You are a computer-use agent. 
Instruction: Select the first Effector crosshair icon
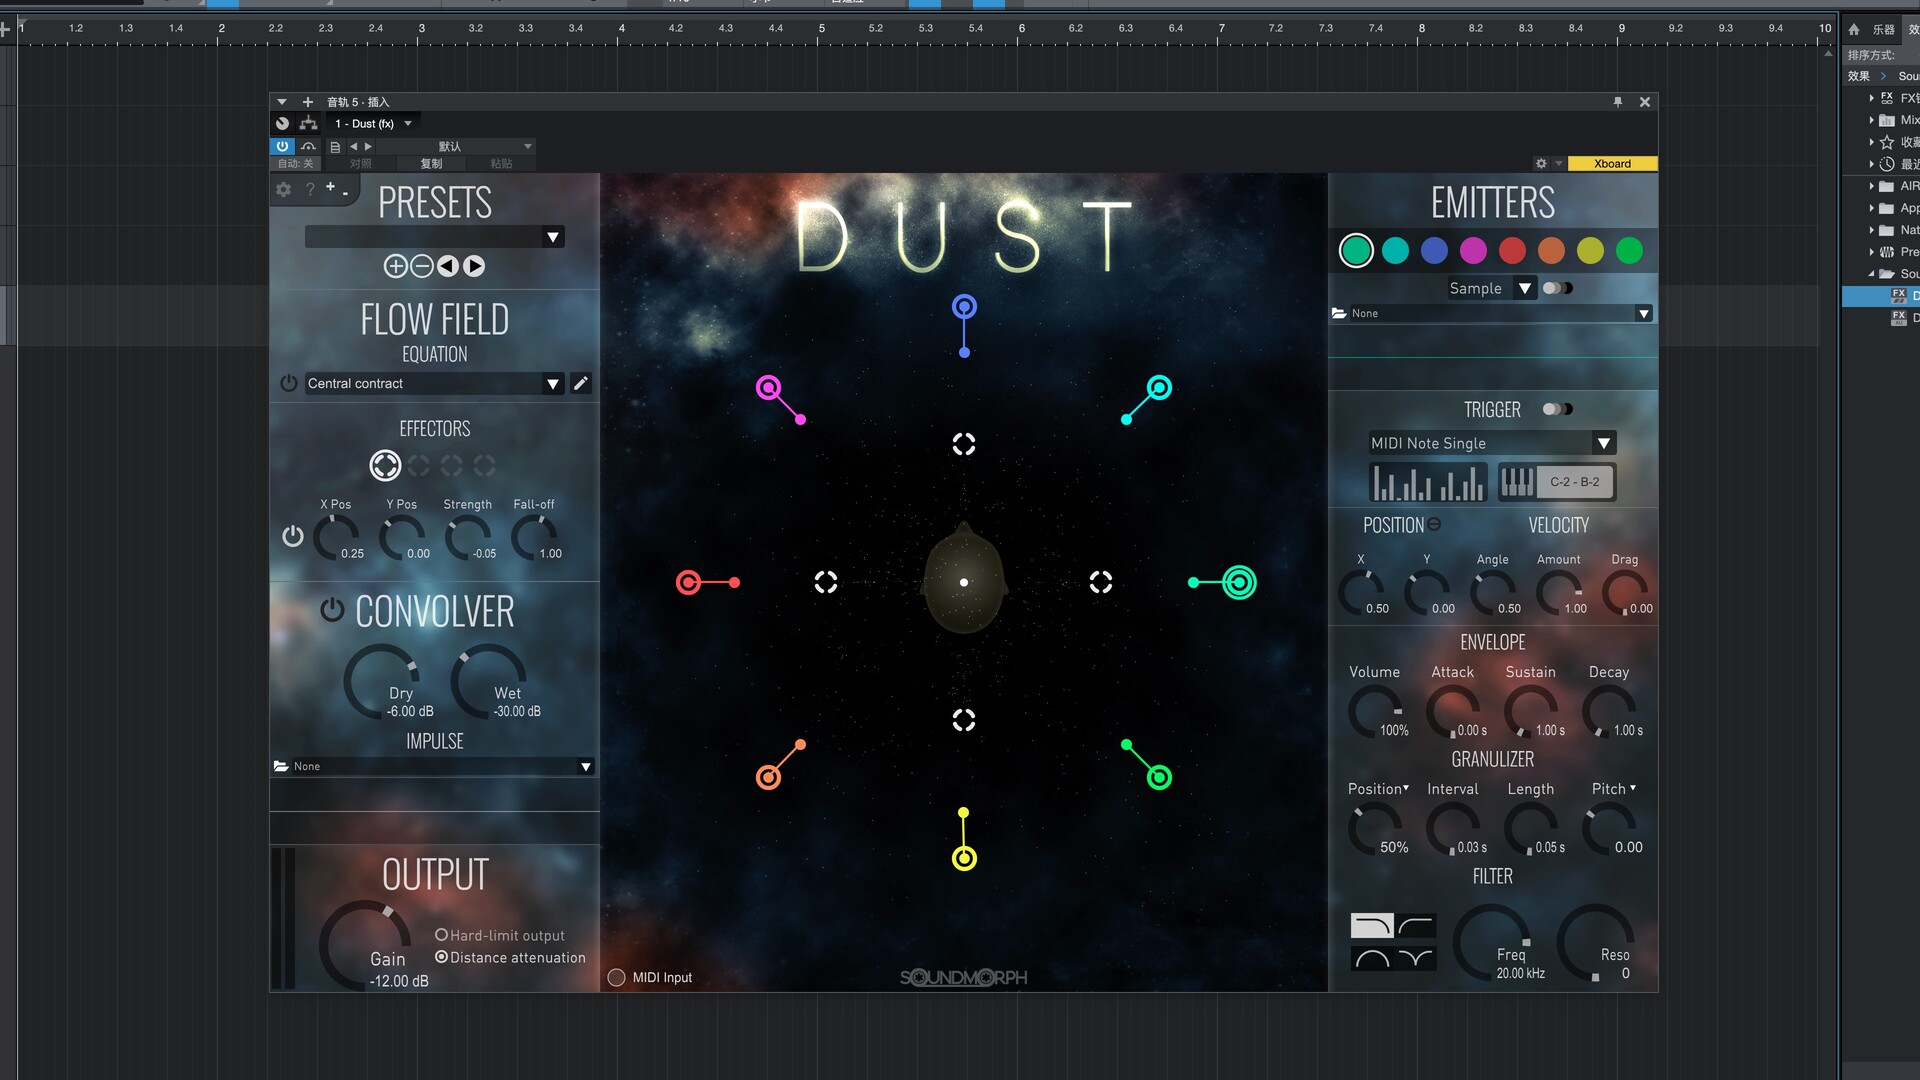pyautogui.click(x=387, y=465)
